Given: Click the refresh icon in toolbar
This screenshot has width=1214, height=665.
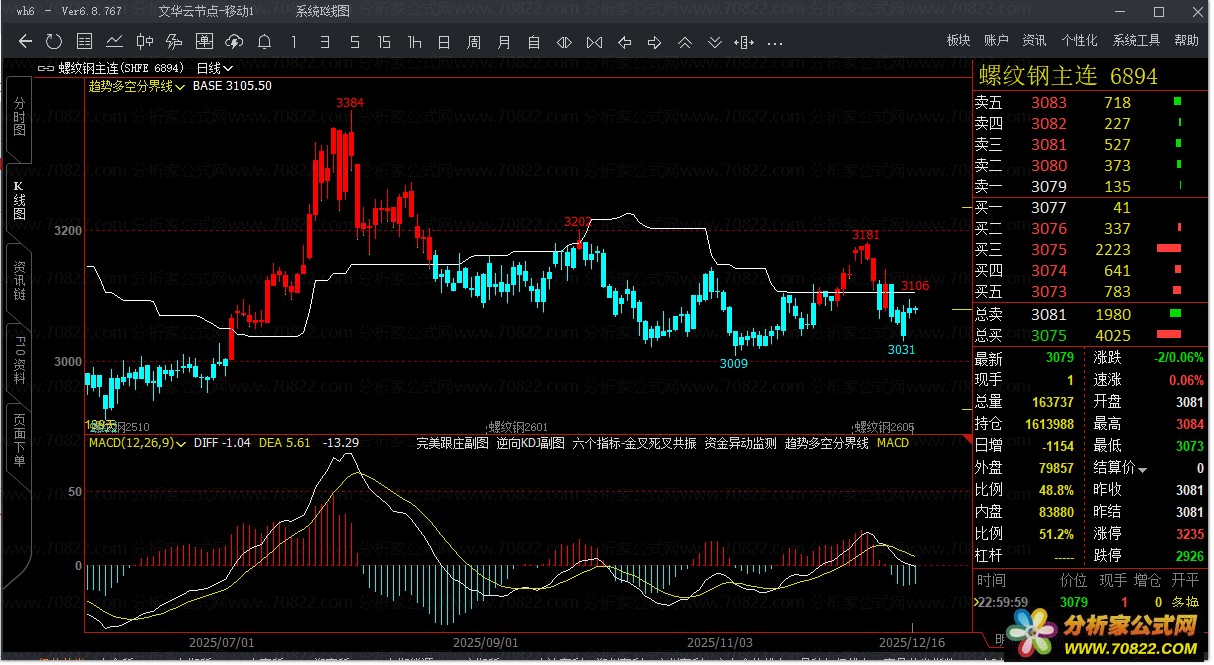Looking at the screenshot, I should (x=54, y=42).
